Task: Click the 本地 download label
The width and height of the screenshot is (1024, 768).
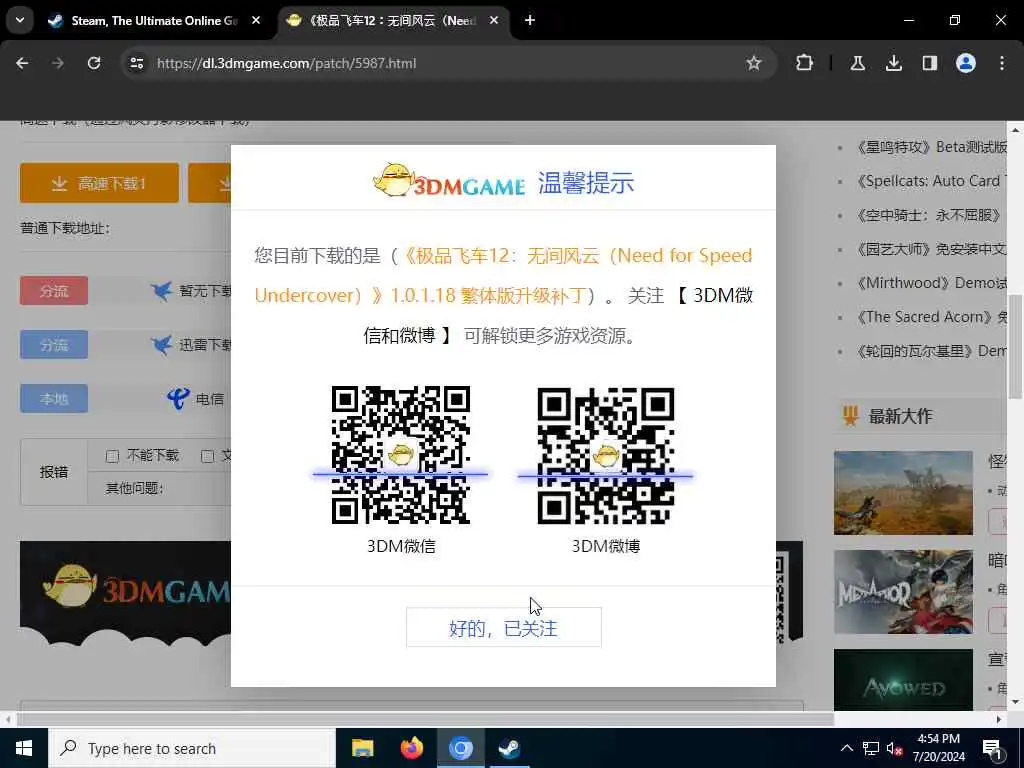Action: tap(54, 398)
